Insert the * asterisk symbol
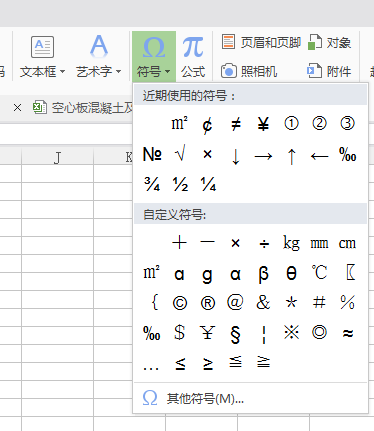Image resolution: width=374 pixels, height=431 pixels. (291, 303)
